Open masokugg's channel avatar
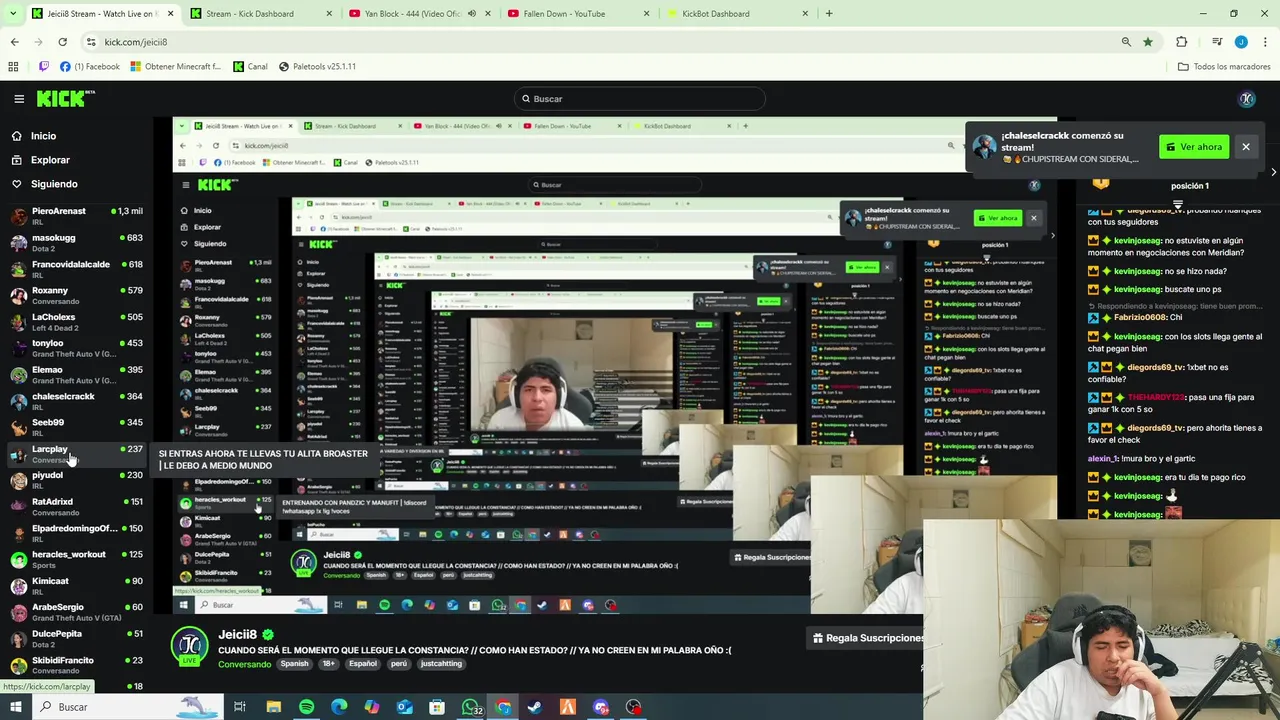This screenshot has width=1280, height=720. pyautogui.click(x=18, y=242)
